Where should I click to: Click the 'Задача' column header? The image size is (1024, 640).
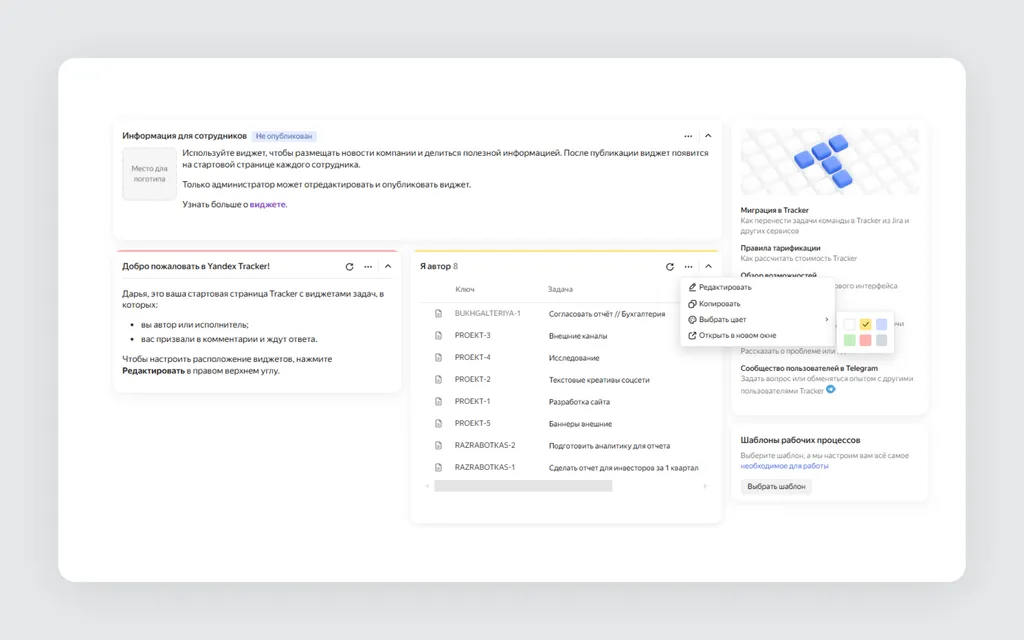tap(560, 289)
